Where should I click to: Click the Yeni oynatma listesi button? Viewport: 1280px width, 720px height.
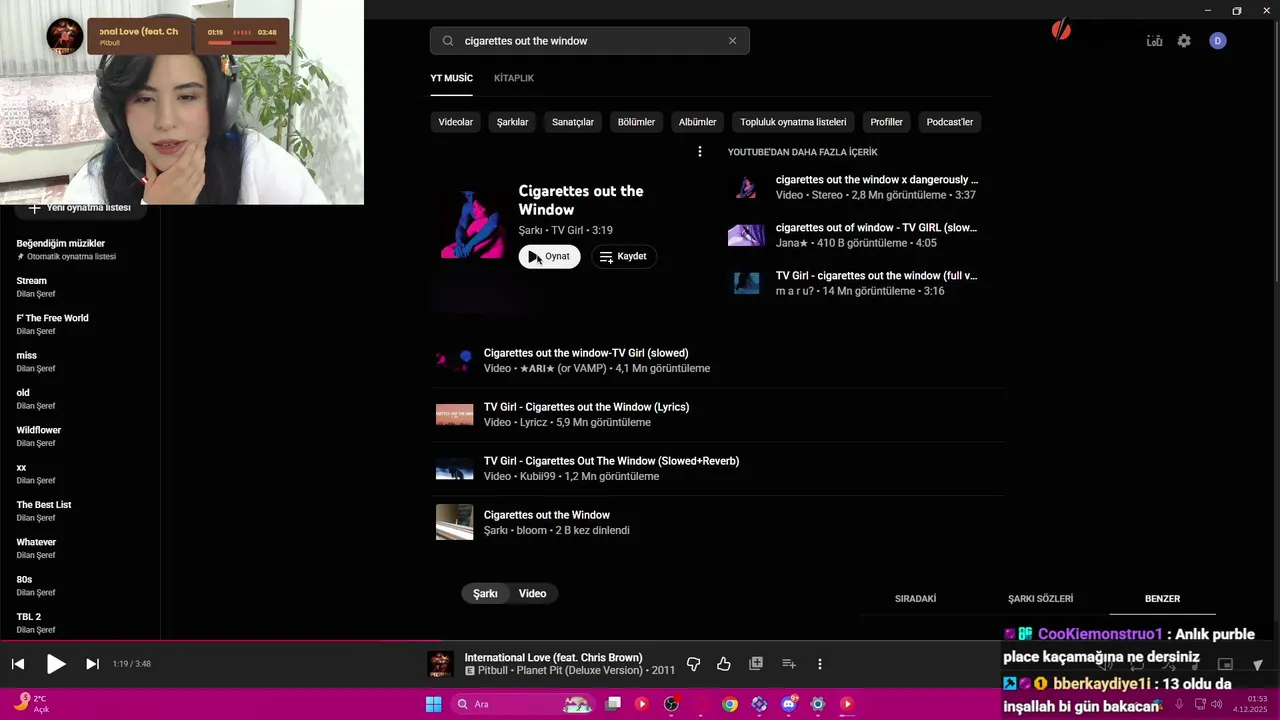click(x=80, y=208)
